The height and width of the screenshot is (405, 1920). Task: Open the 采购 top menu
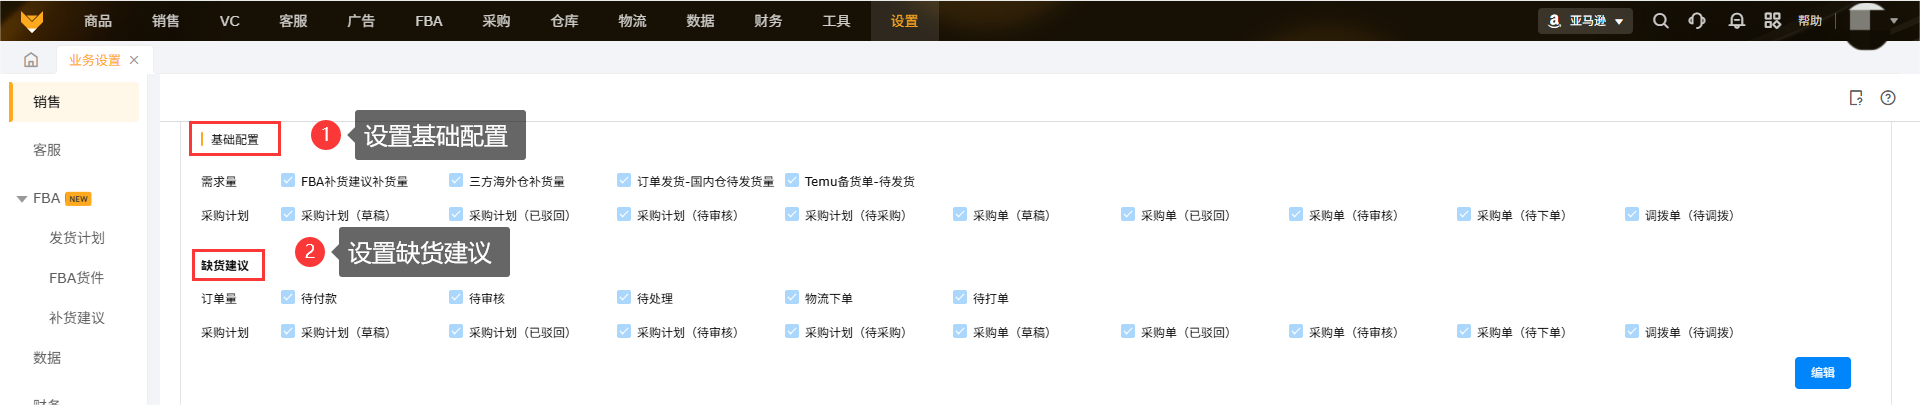point(496,21)
